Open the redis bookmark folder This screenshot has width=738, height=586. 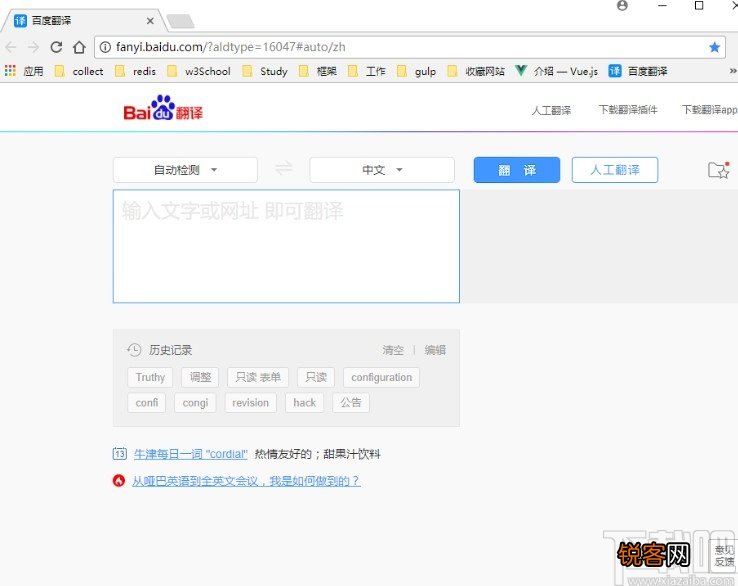135,71
